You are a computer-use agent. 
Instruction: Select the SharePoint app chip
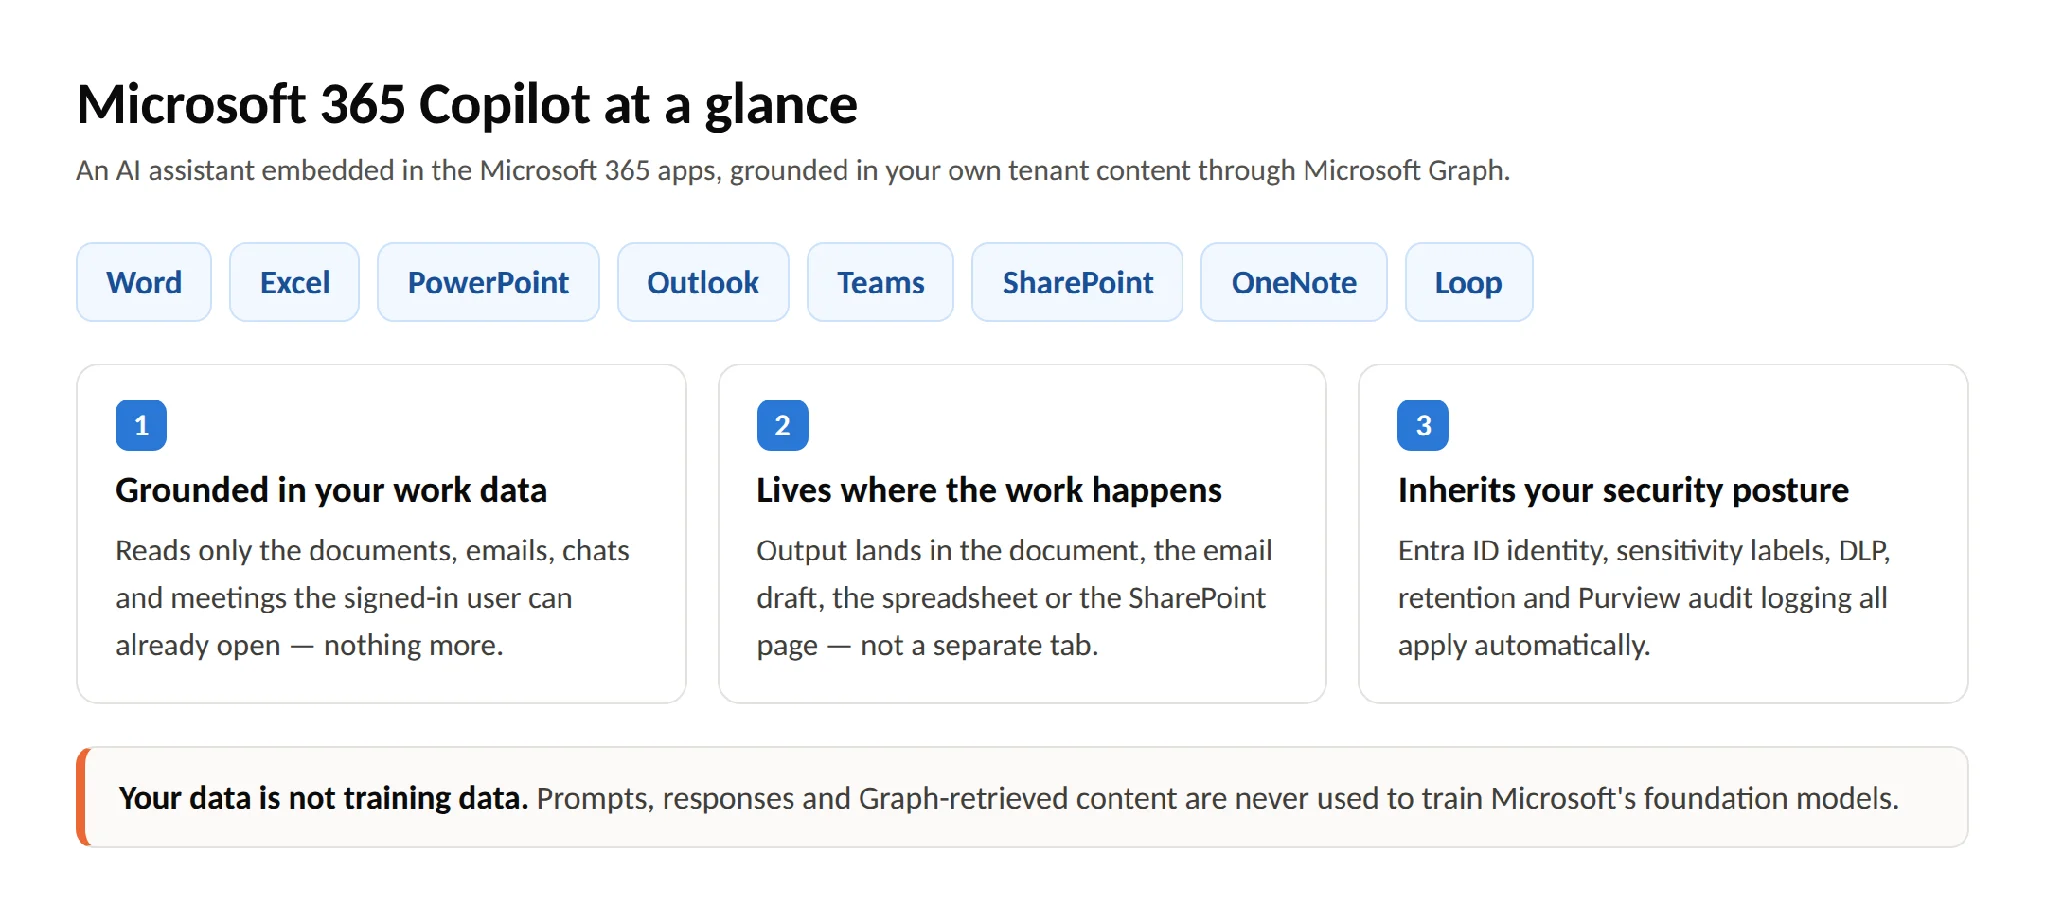coord(1077,282)
